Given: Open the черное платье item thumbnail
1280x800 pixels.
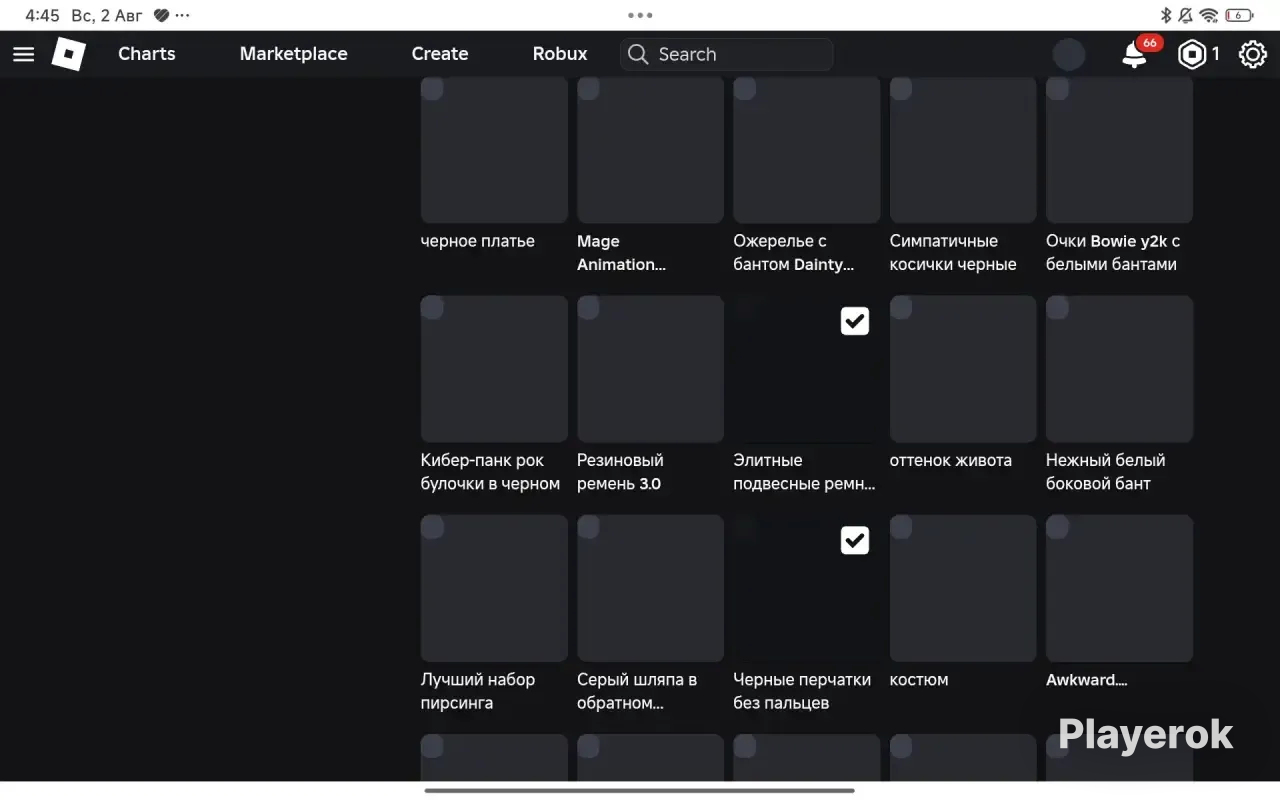Looking at the screenshot, I should pyautogui.click(x=494, y=150).
